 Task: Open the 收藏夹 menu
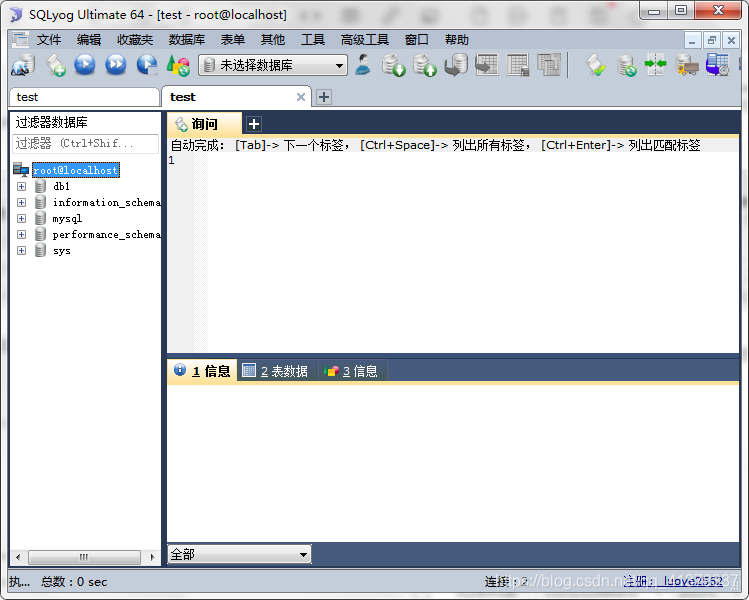click(x=135, y=40)
